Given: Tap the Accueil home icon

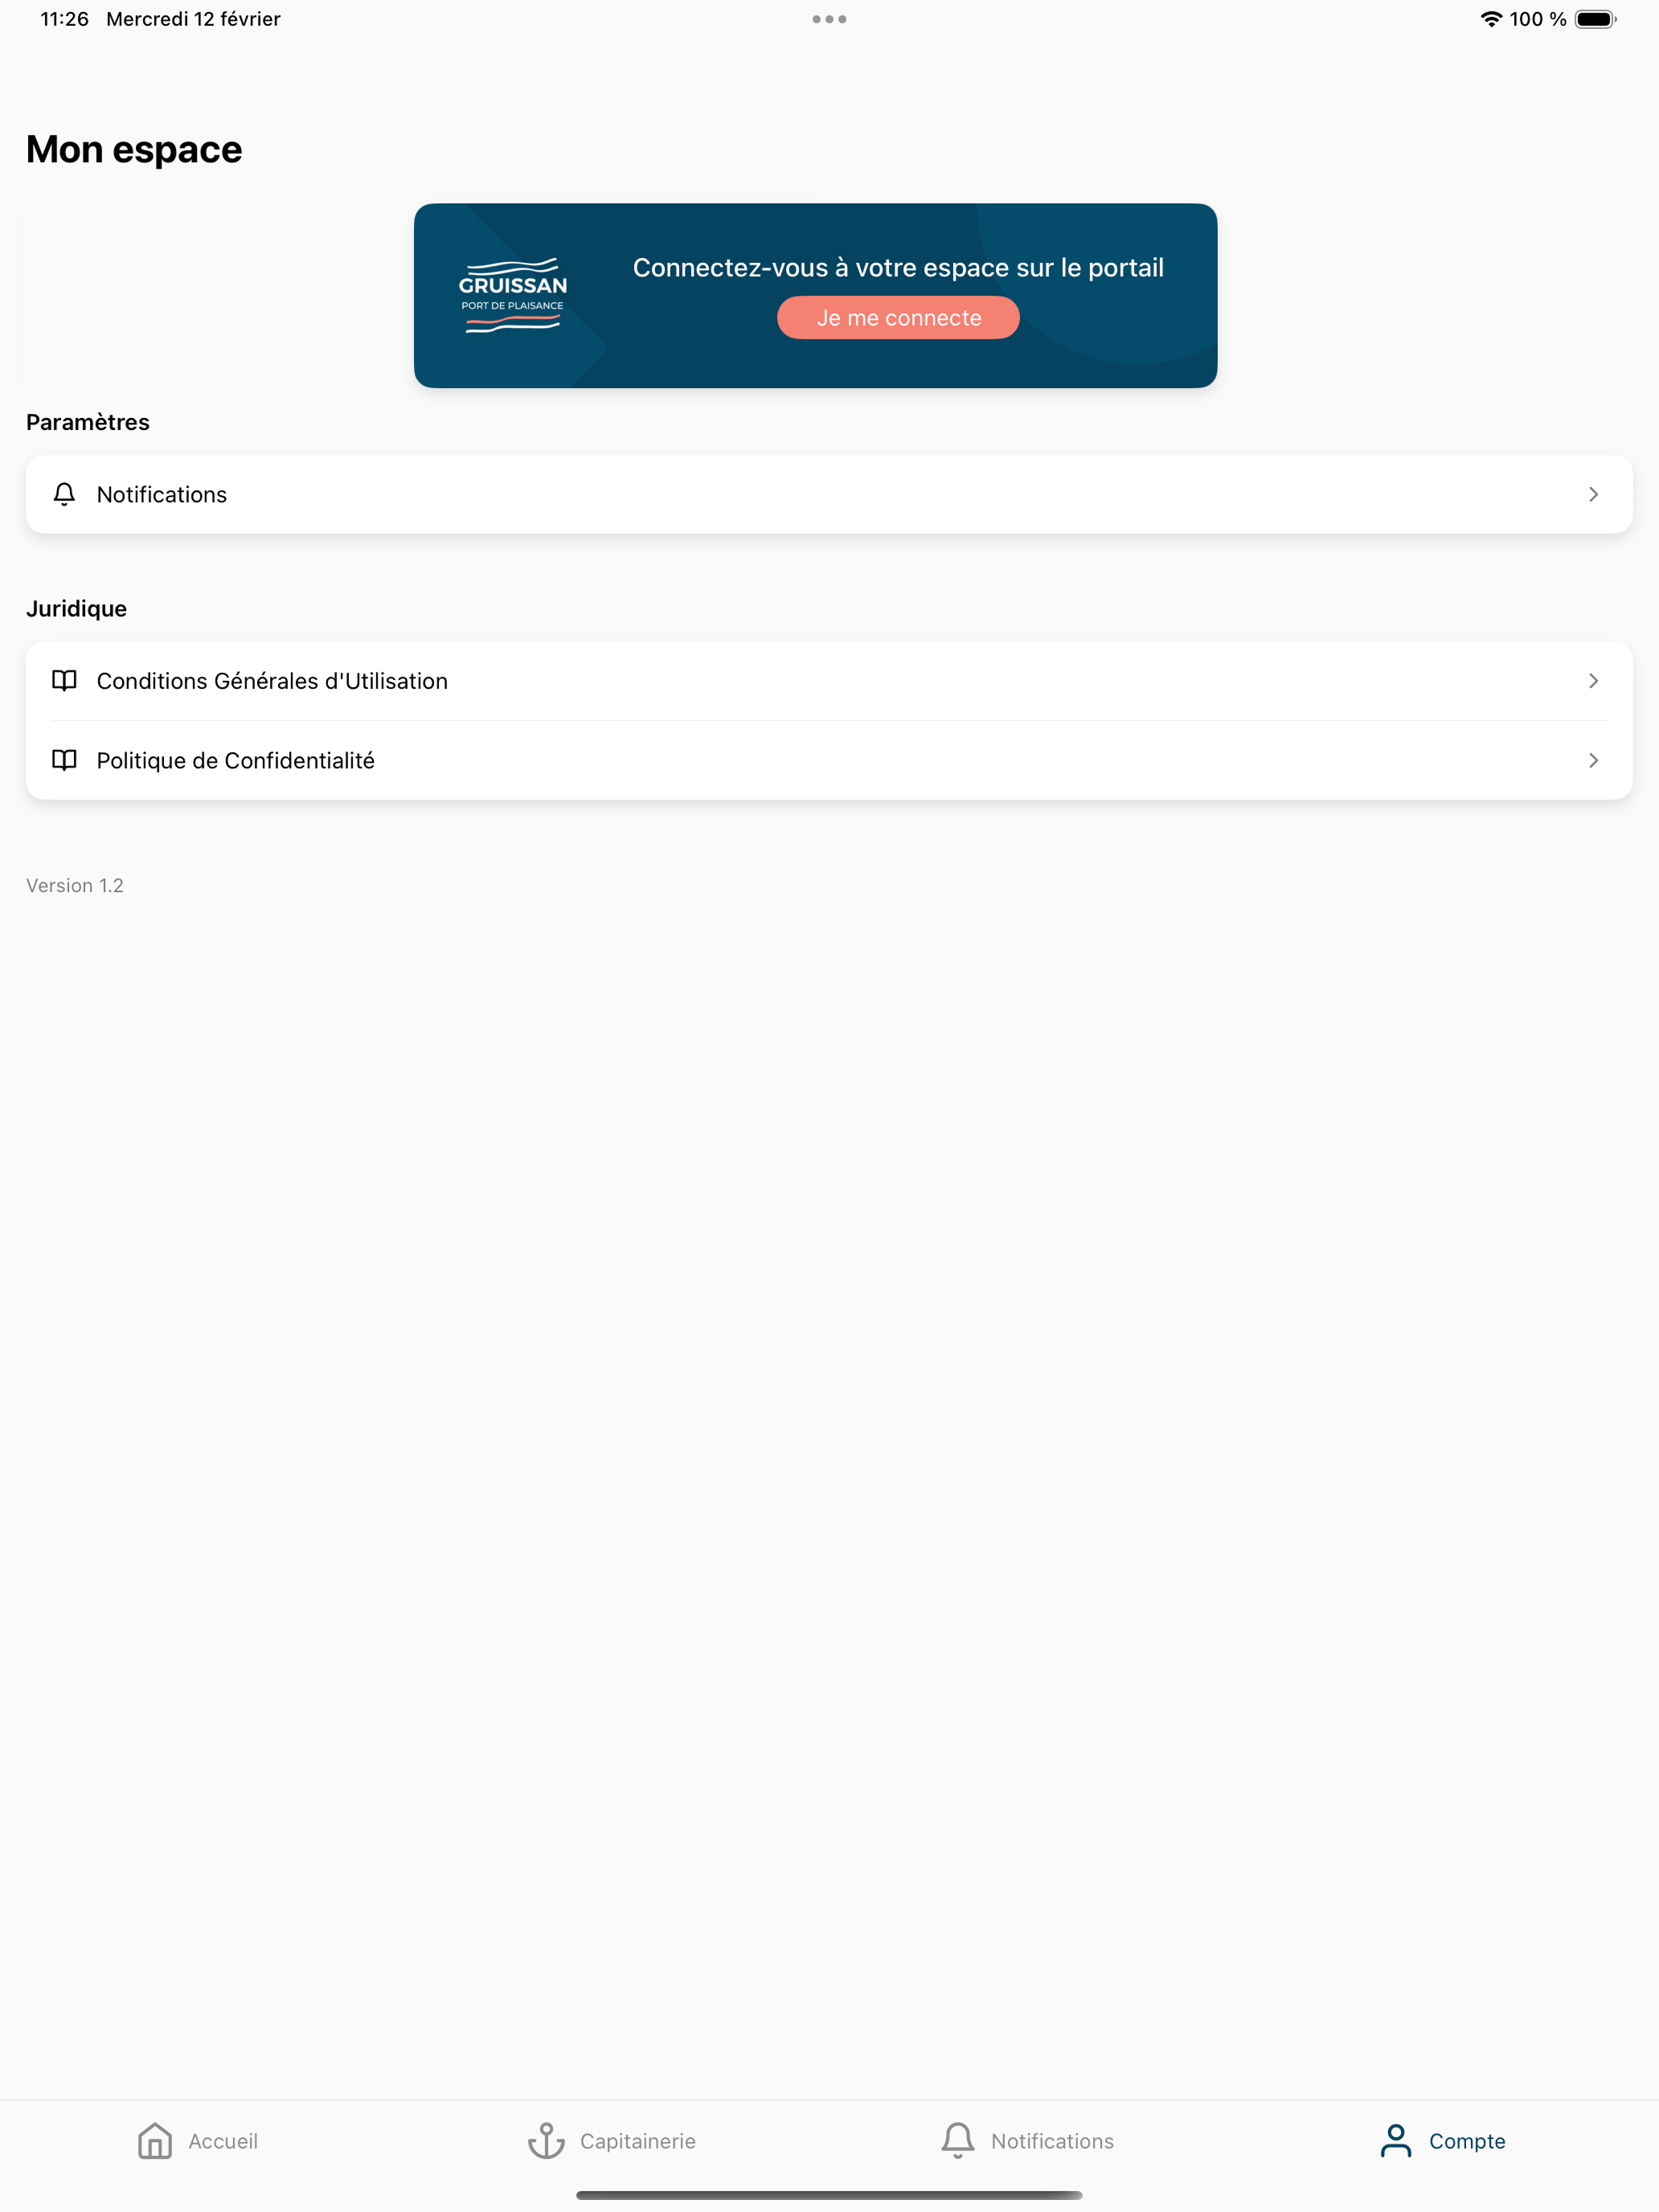Looking at the screenshot, I should tap(155, 2141).
